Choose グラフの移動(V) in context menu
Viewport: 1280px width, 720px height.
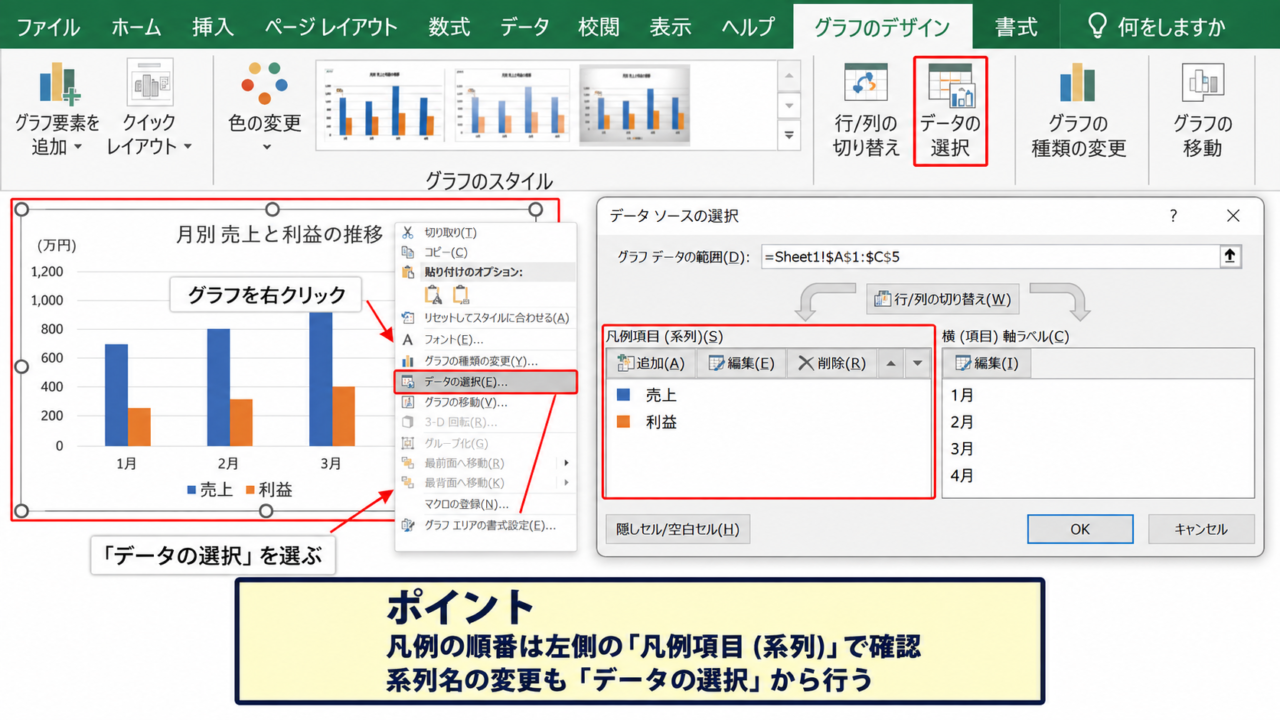click(x=487, y=402)
